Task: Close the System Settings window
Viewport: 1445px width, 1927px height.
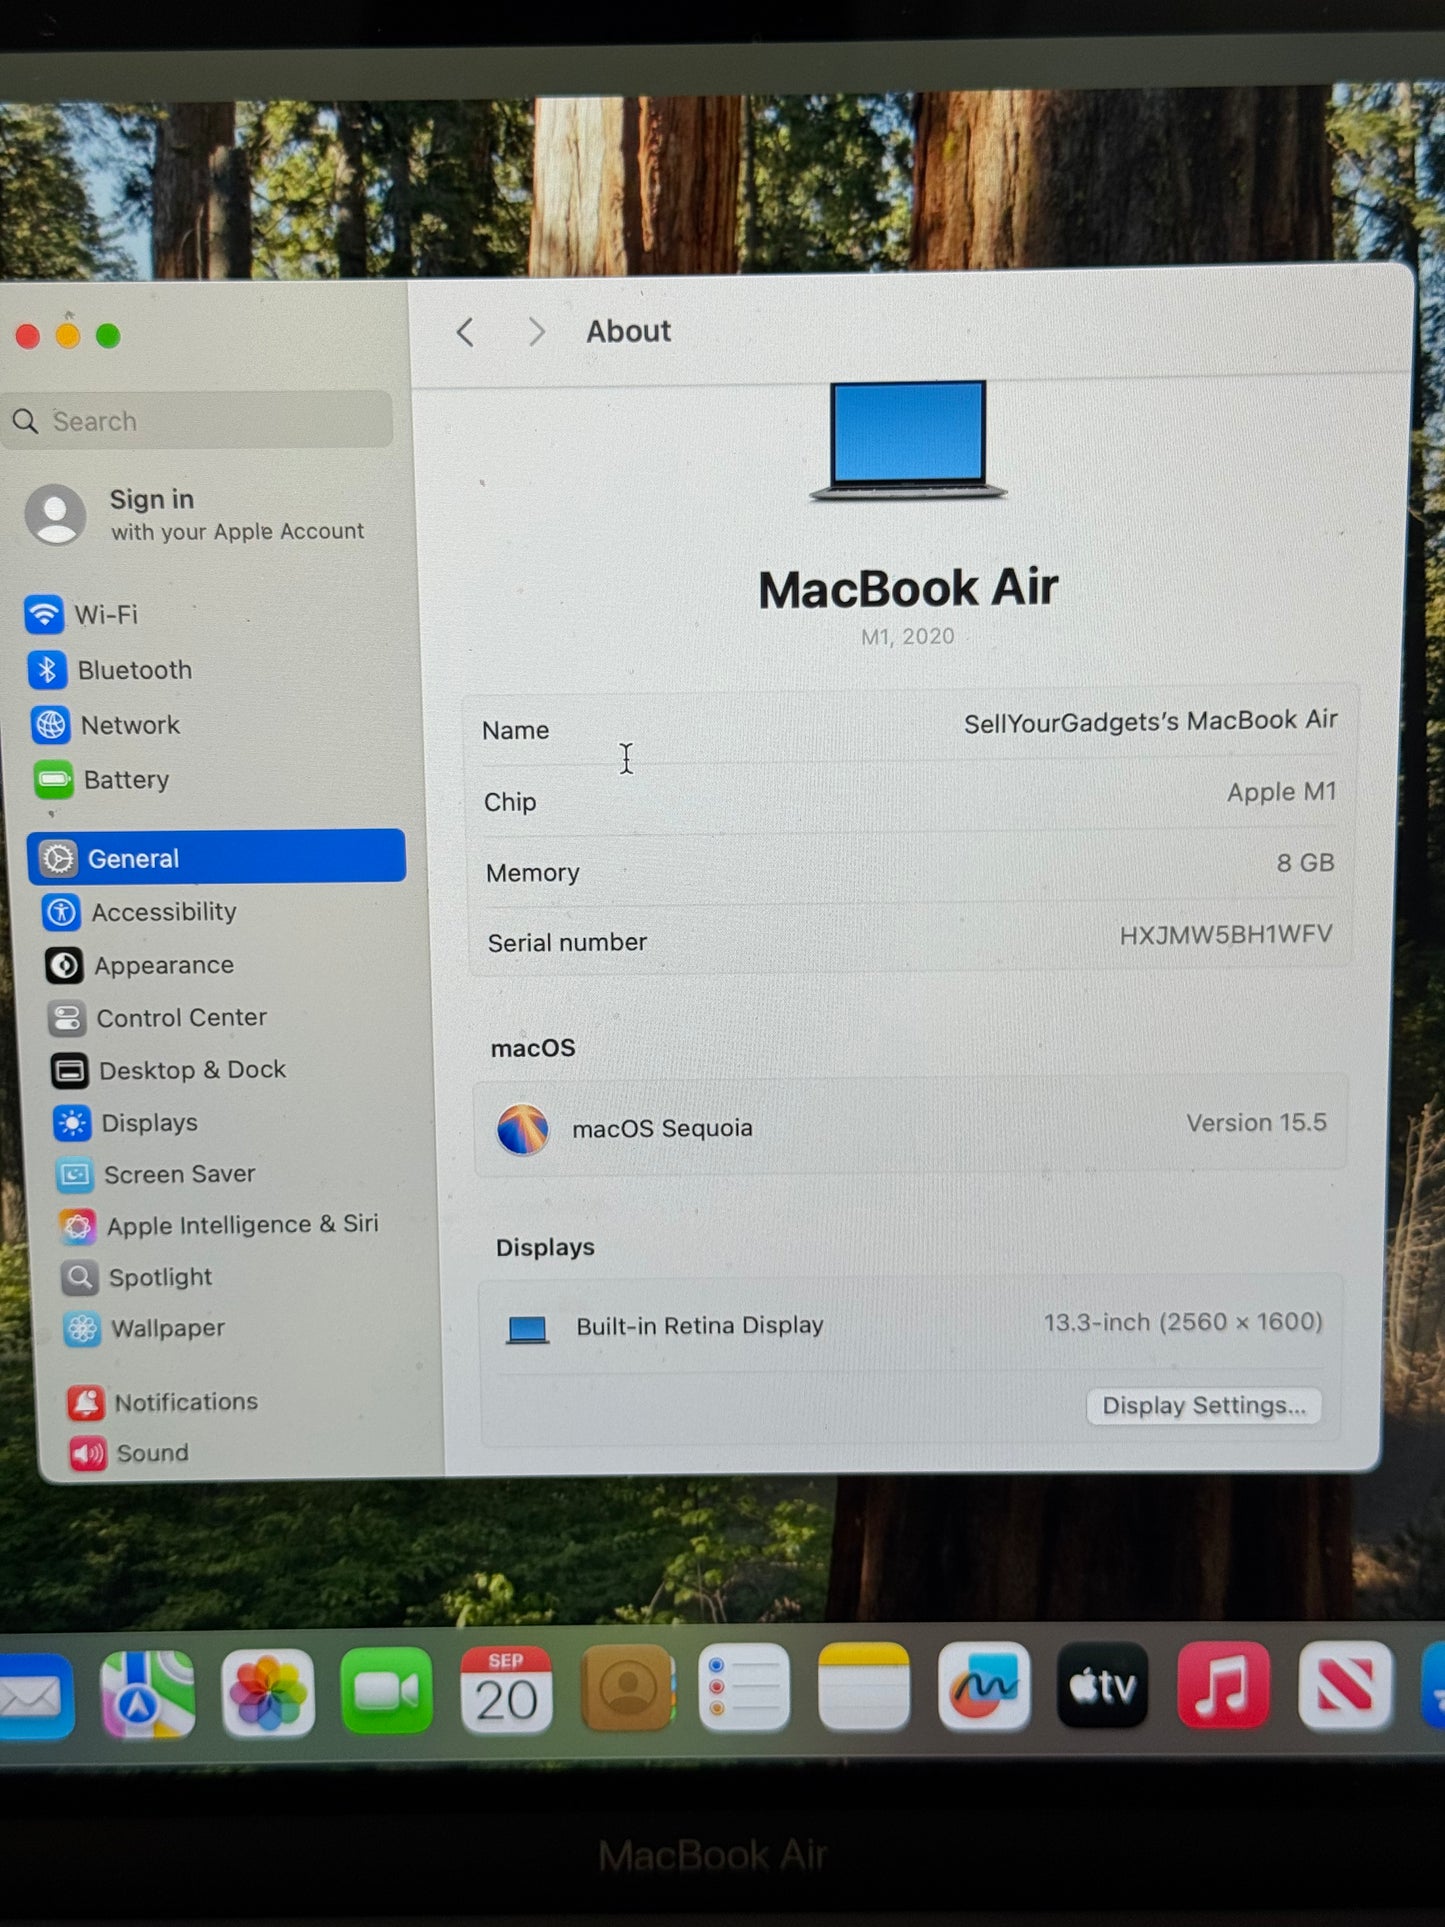Action: (28, 337)
